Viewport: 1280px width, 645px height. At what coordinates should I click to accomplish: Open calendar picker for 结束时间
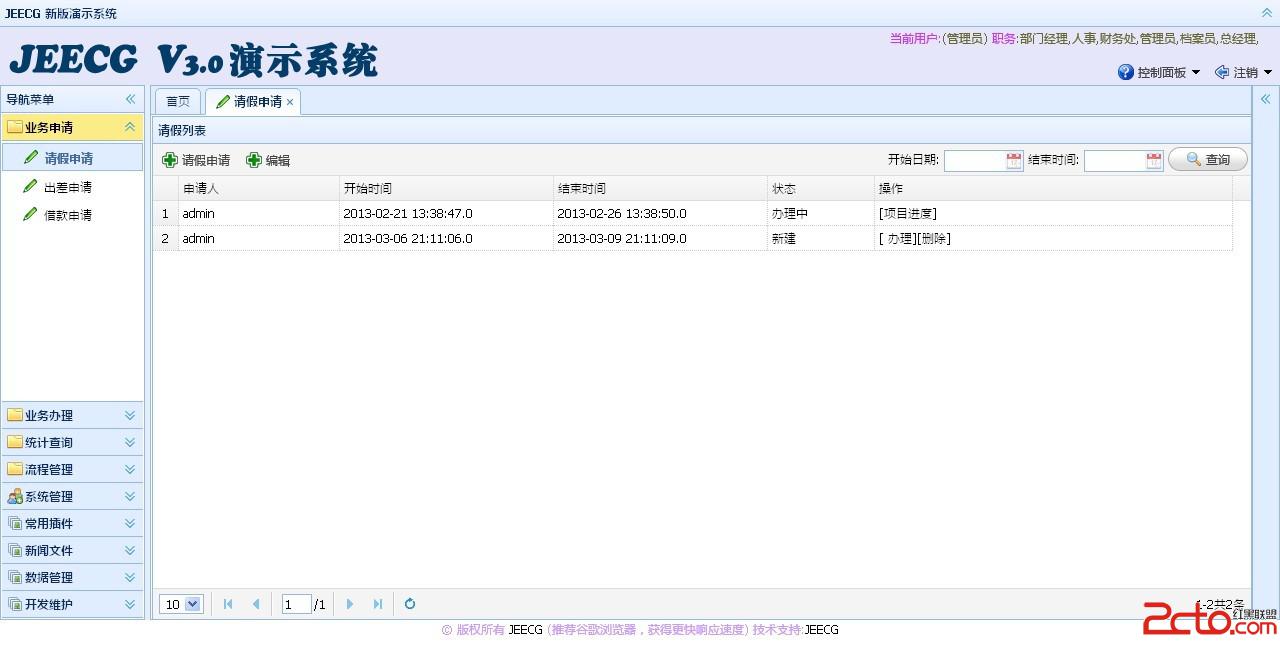1154,160
